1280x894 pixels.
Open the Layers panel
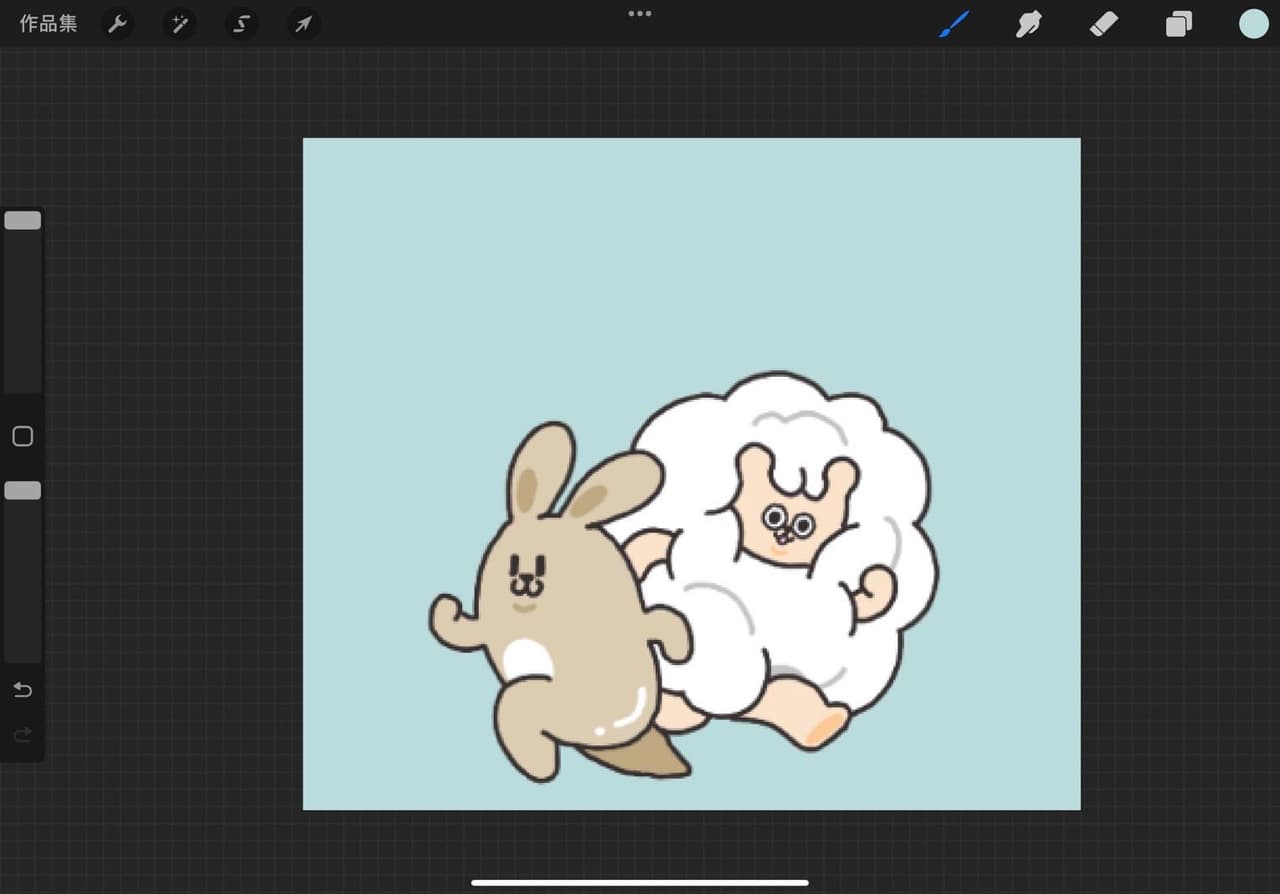(x=1179, y=24)
